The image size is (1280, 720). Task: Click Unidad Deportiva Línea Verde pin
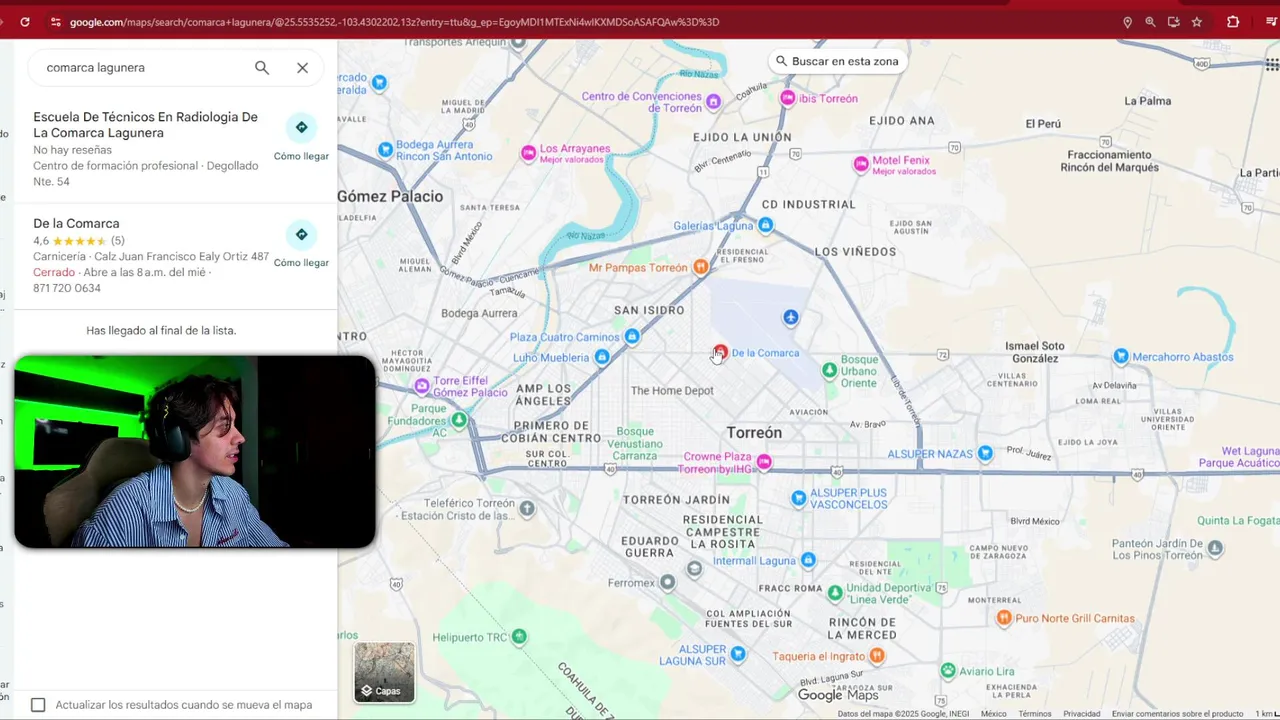pos(835,593)
